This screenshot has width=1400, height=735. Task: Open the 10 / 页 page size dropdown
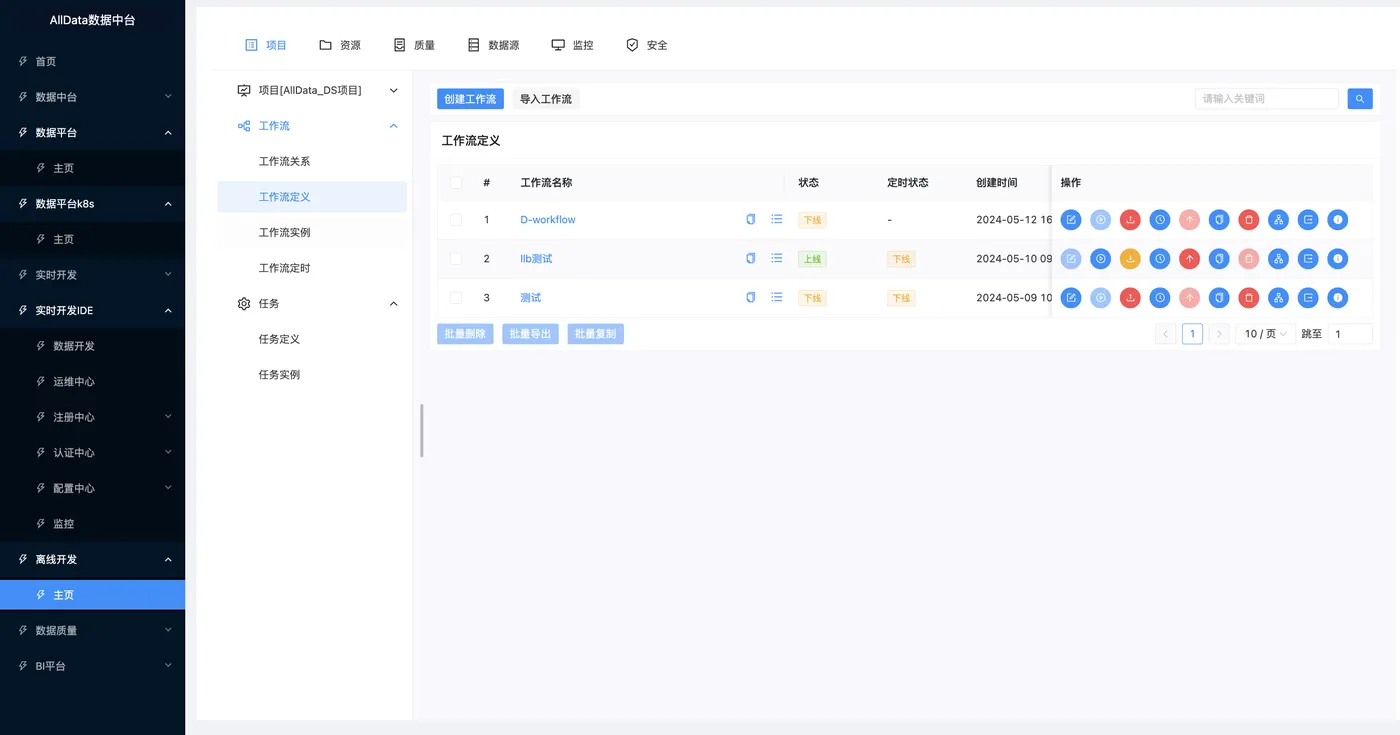tap(1265, 334)
